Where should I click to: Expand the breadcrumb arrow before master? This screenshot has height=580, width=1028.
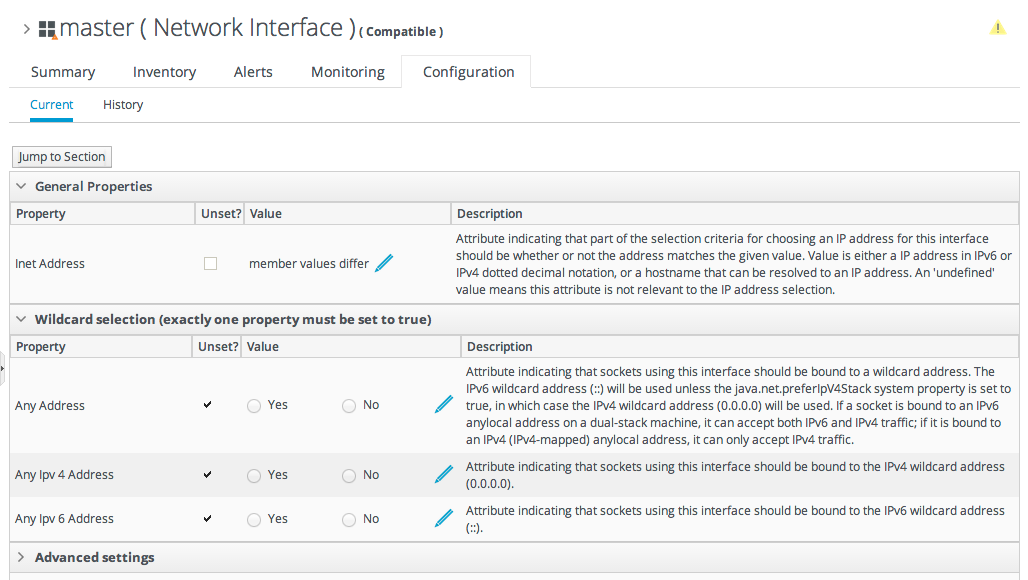[26, 30]
